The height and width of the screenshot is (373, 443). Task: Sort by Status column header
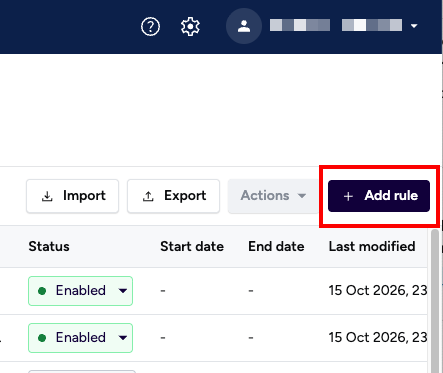click(x=49, y=247)
